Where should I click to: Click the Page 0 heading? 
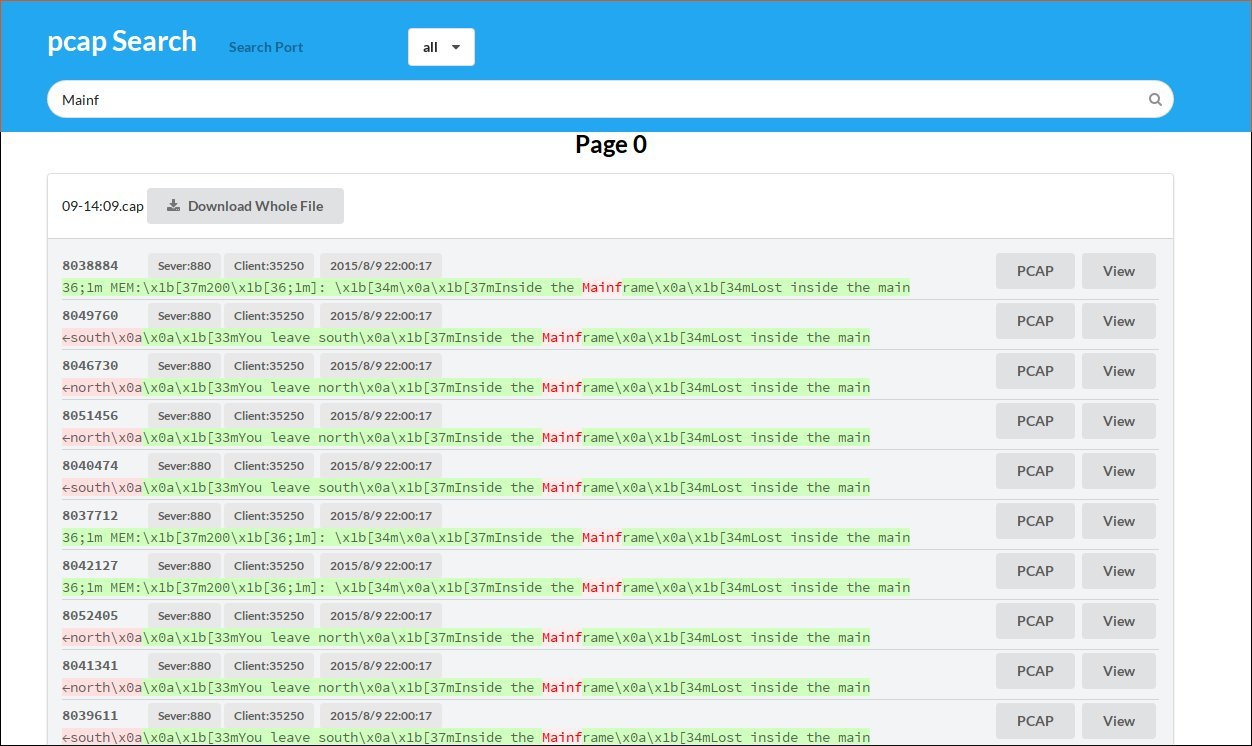[x=611, y=145]
